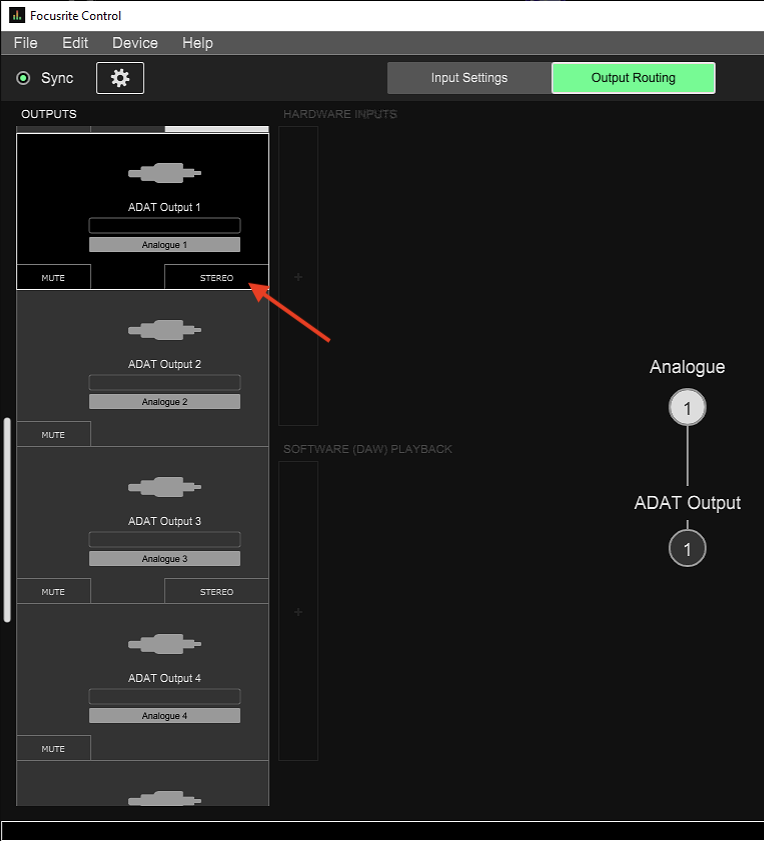Open the settings gear button
Image resolution: width=764 pixels, height=841 pixels.
pyautogui.click(x=120, y=78)
